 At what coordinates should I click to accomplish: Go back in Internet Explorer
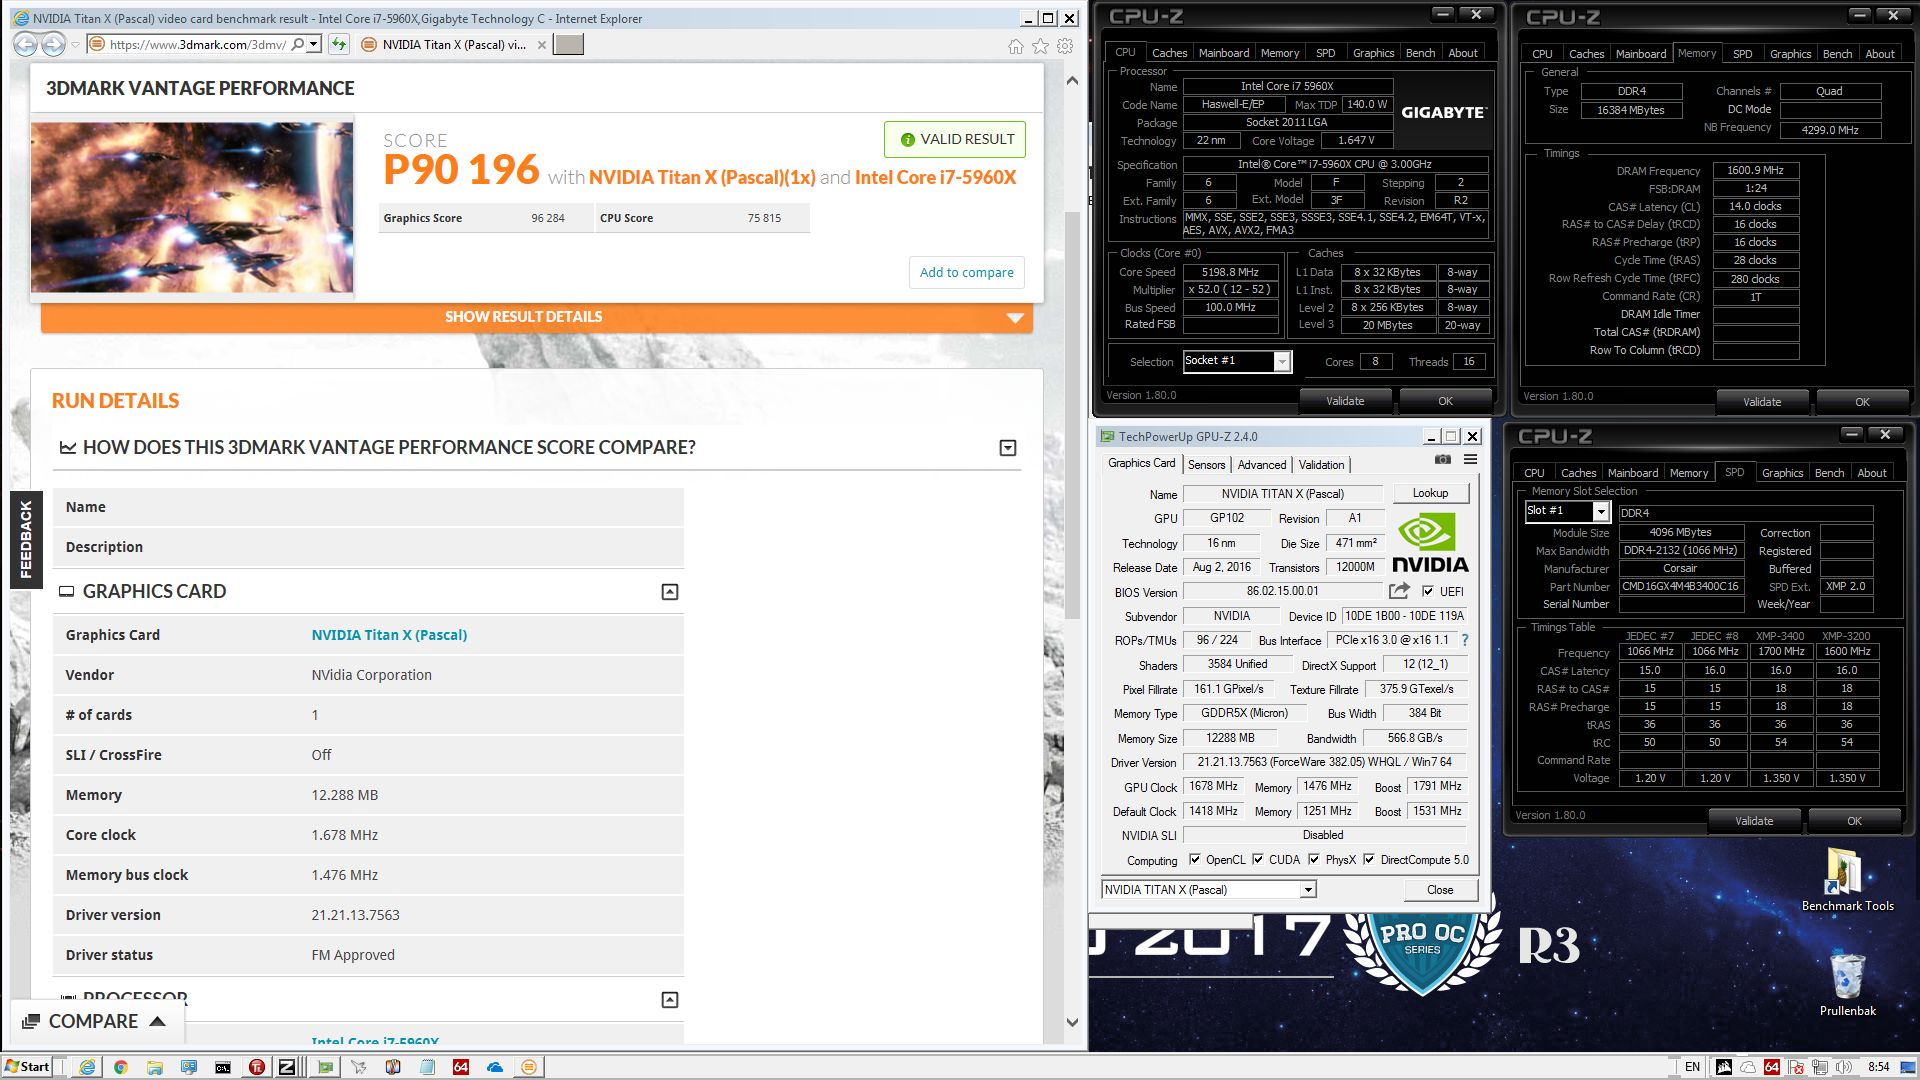click(x=26, y=44)
